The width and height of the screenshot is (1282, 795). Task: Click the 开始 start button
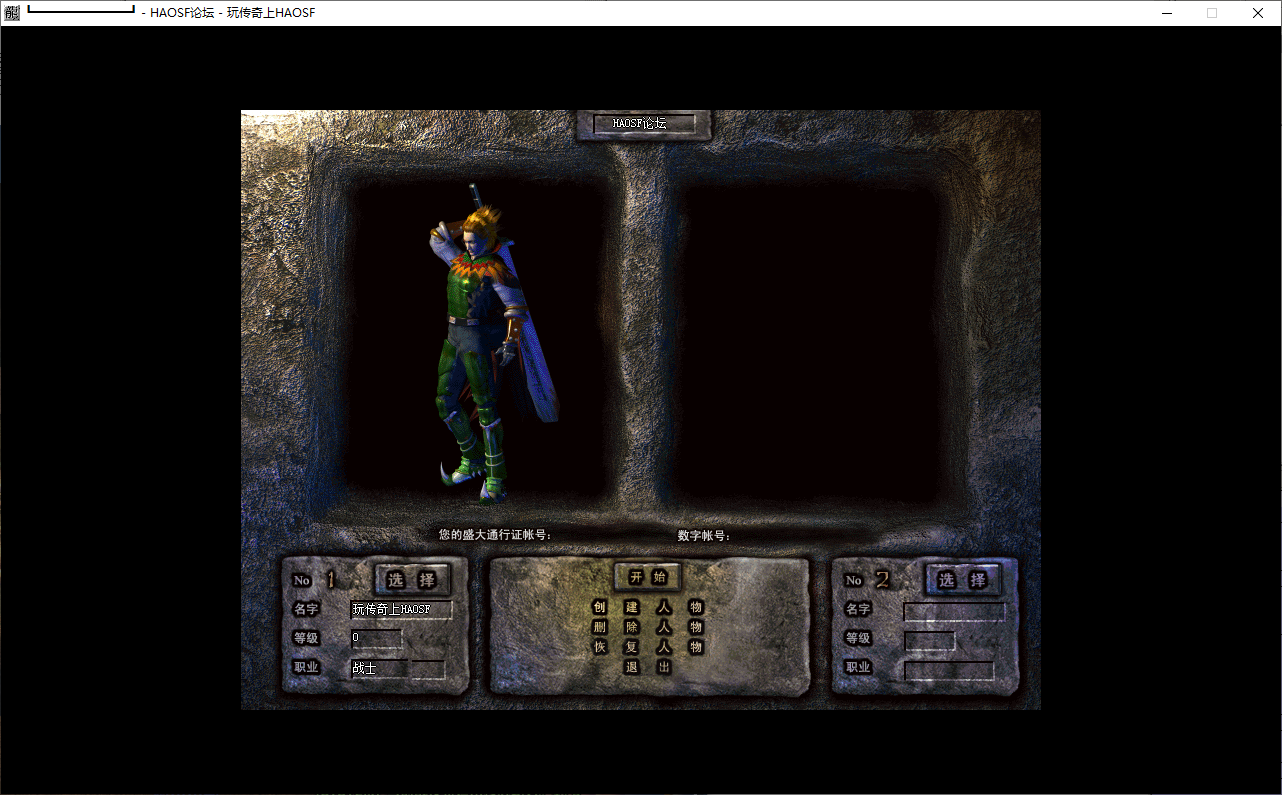[647, 577]
